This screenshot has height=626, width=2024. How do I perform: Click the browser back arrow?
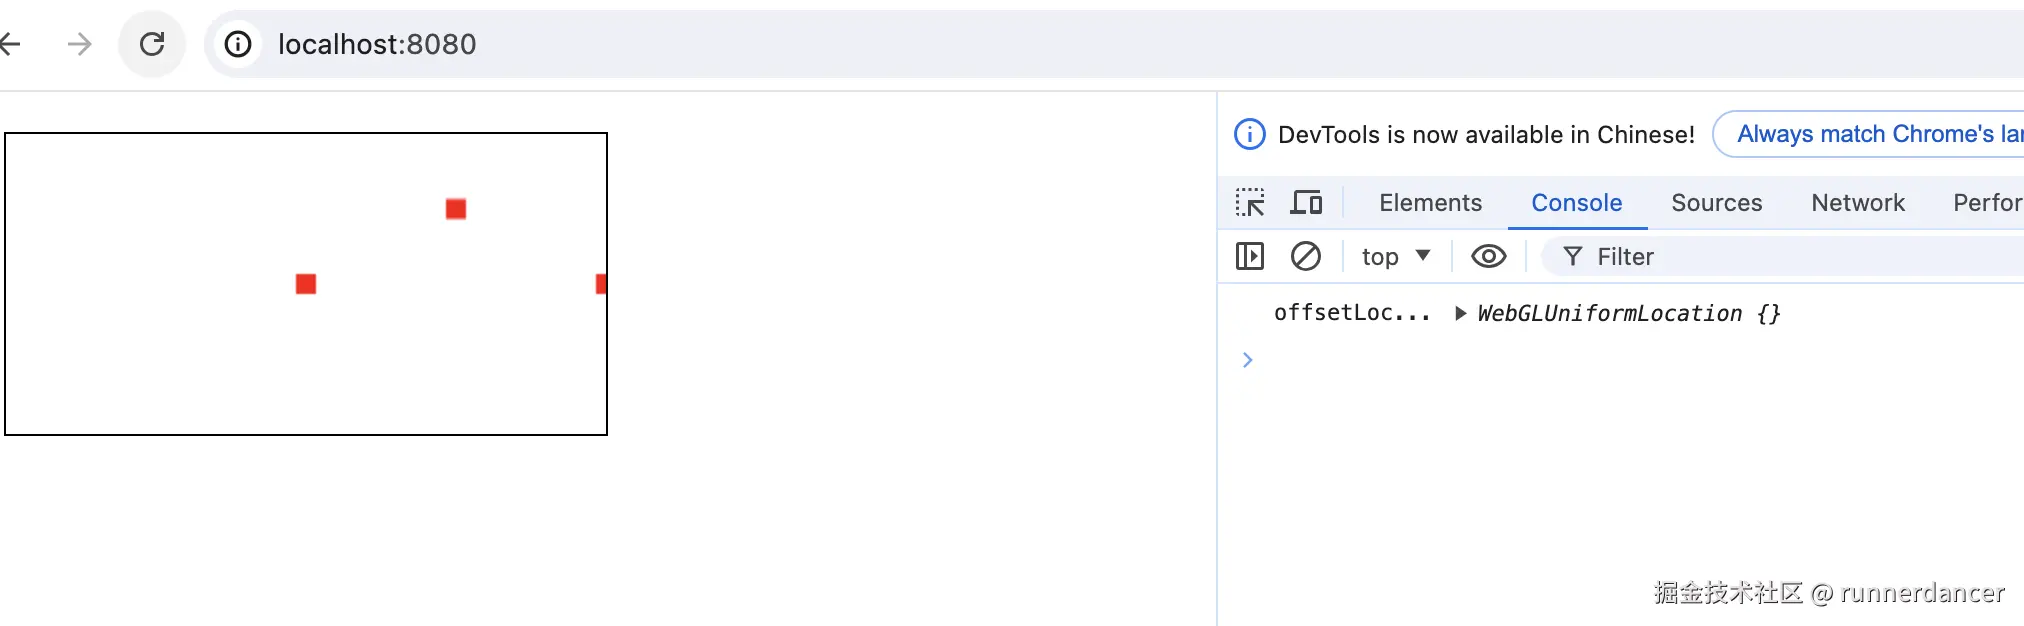[10, 44]
